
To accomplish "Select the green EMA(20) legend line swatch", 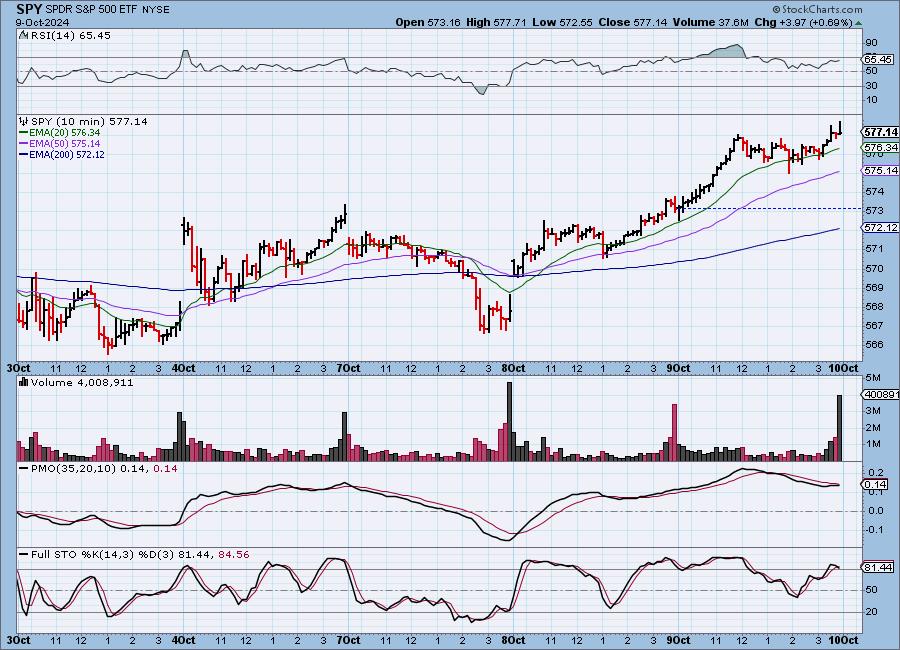I will (24, 133).
